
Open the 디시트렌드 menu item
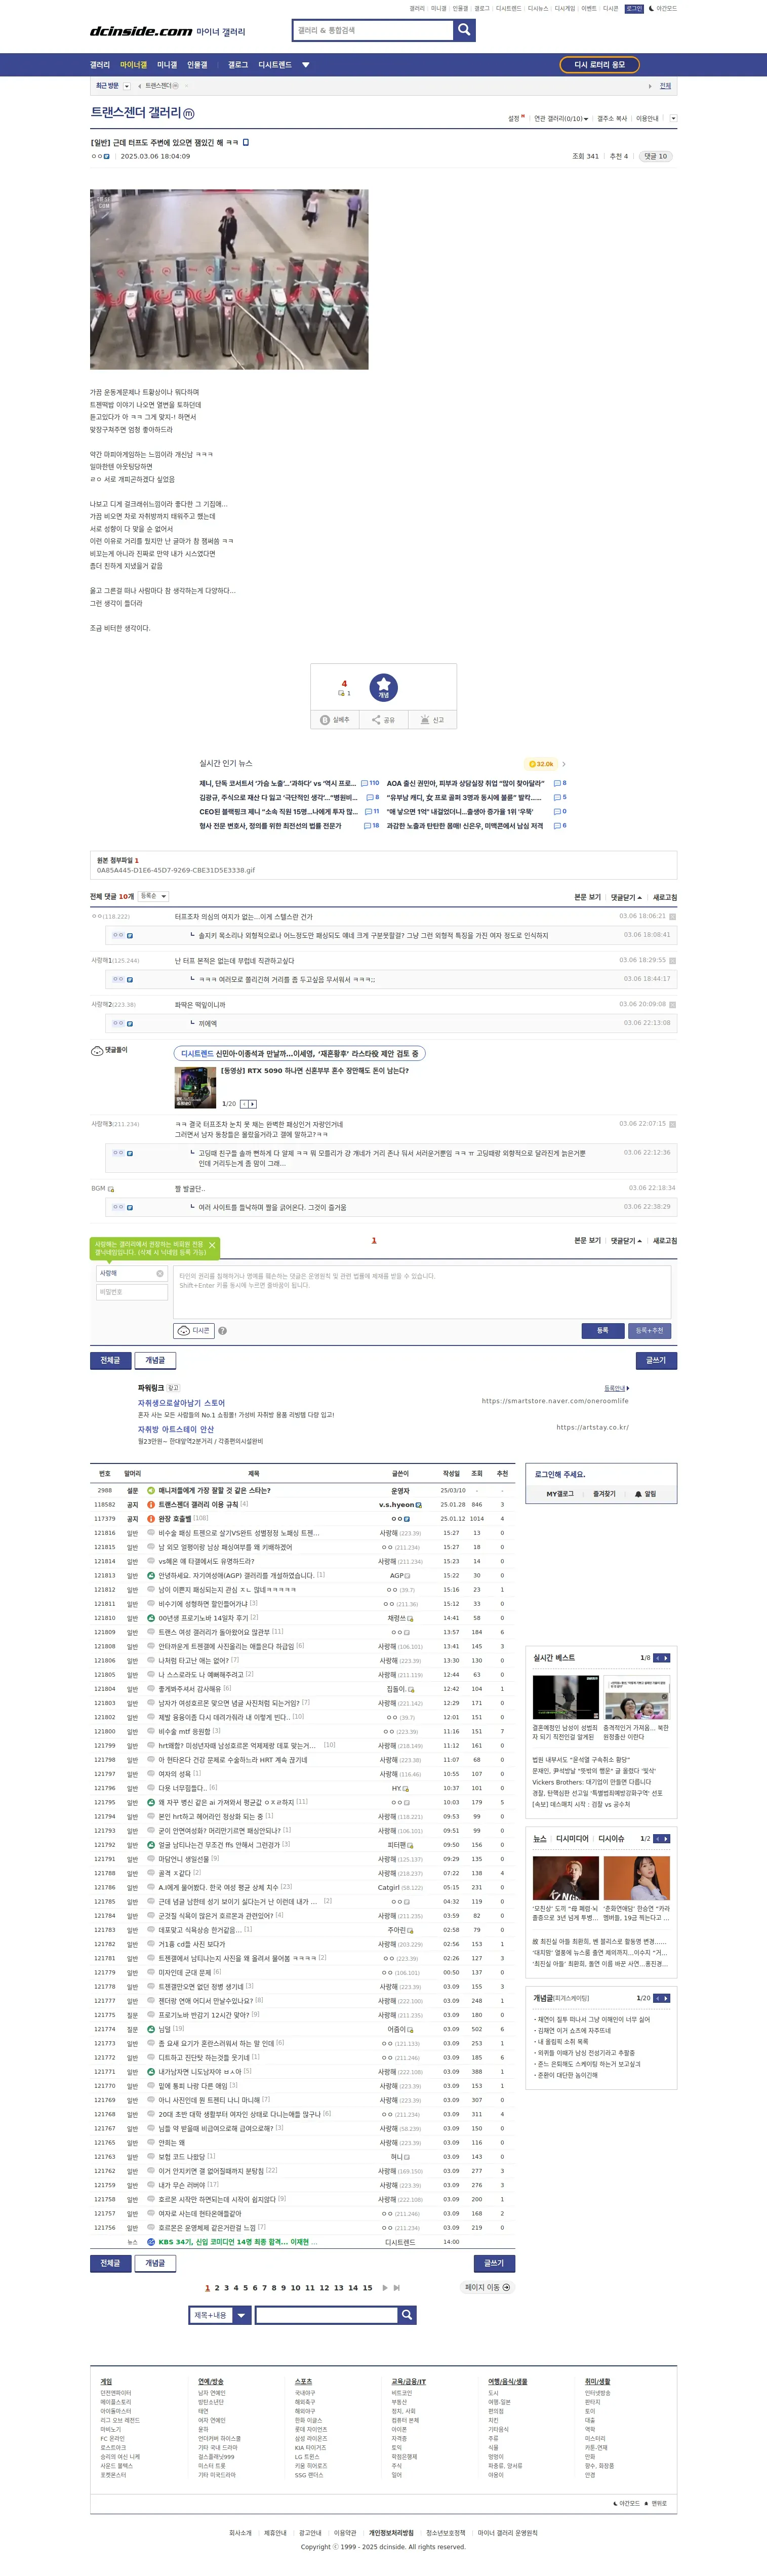point(275,65)
